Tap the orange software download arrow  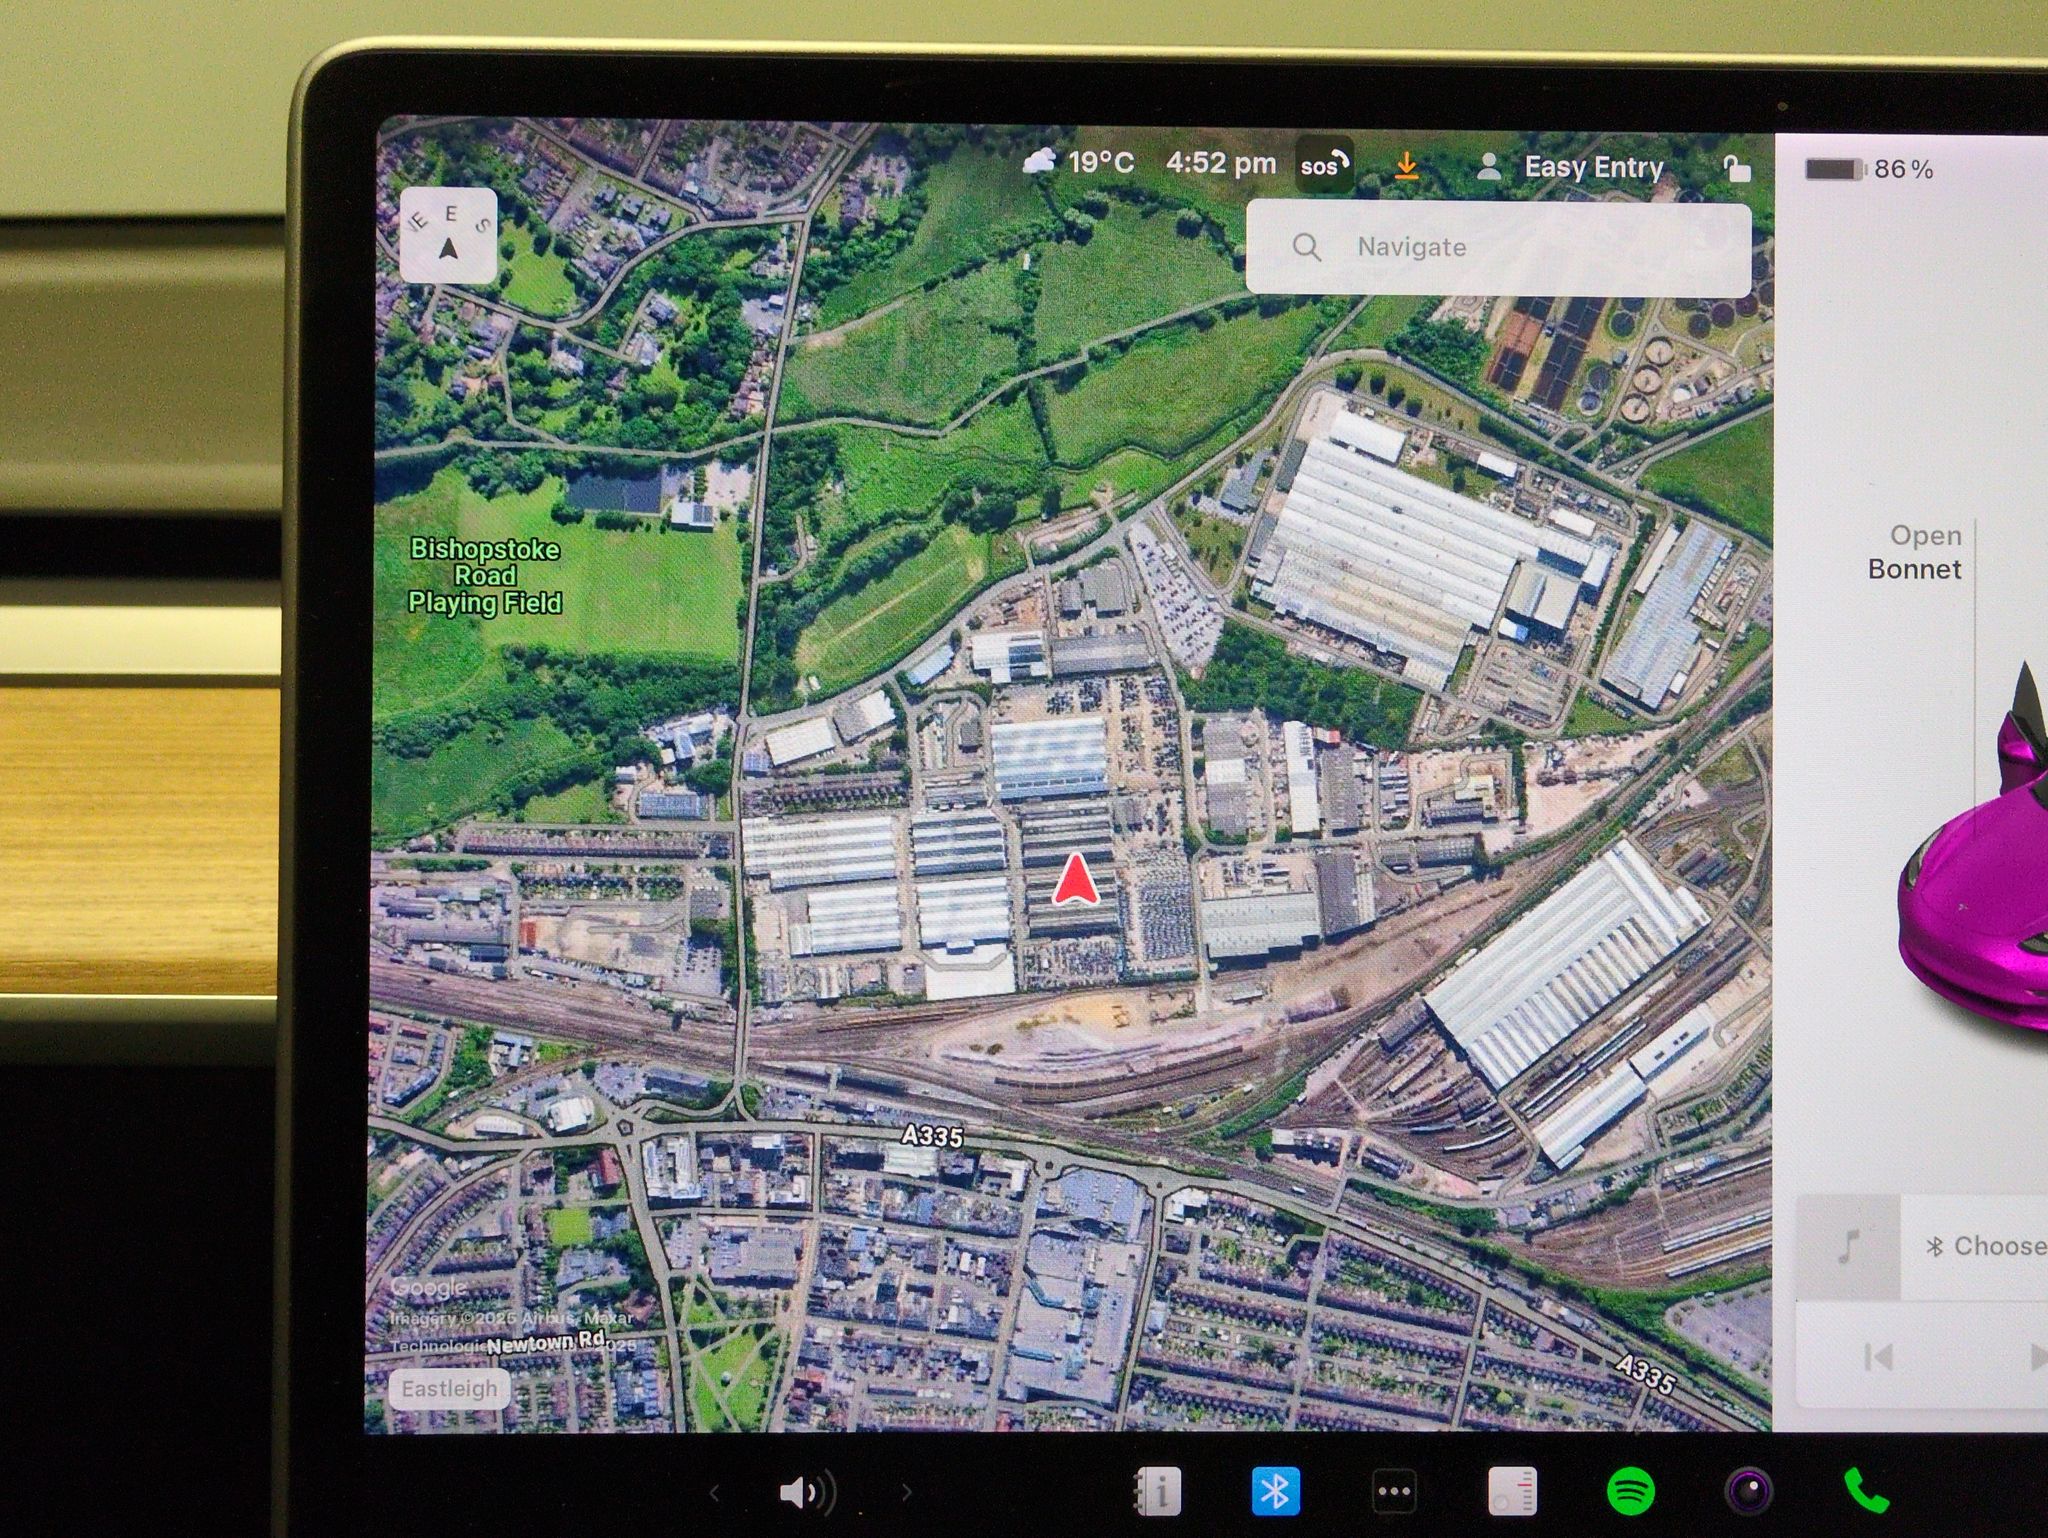point(1406,166)
